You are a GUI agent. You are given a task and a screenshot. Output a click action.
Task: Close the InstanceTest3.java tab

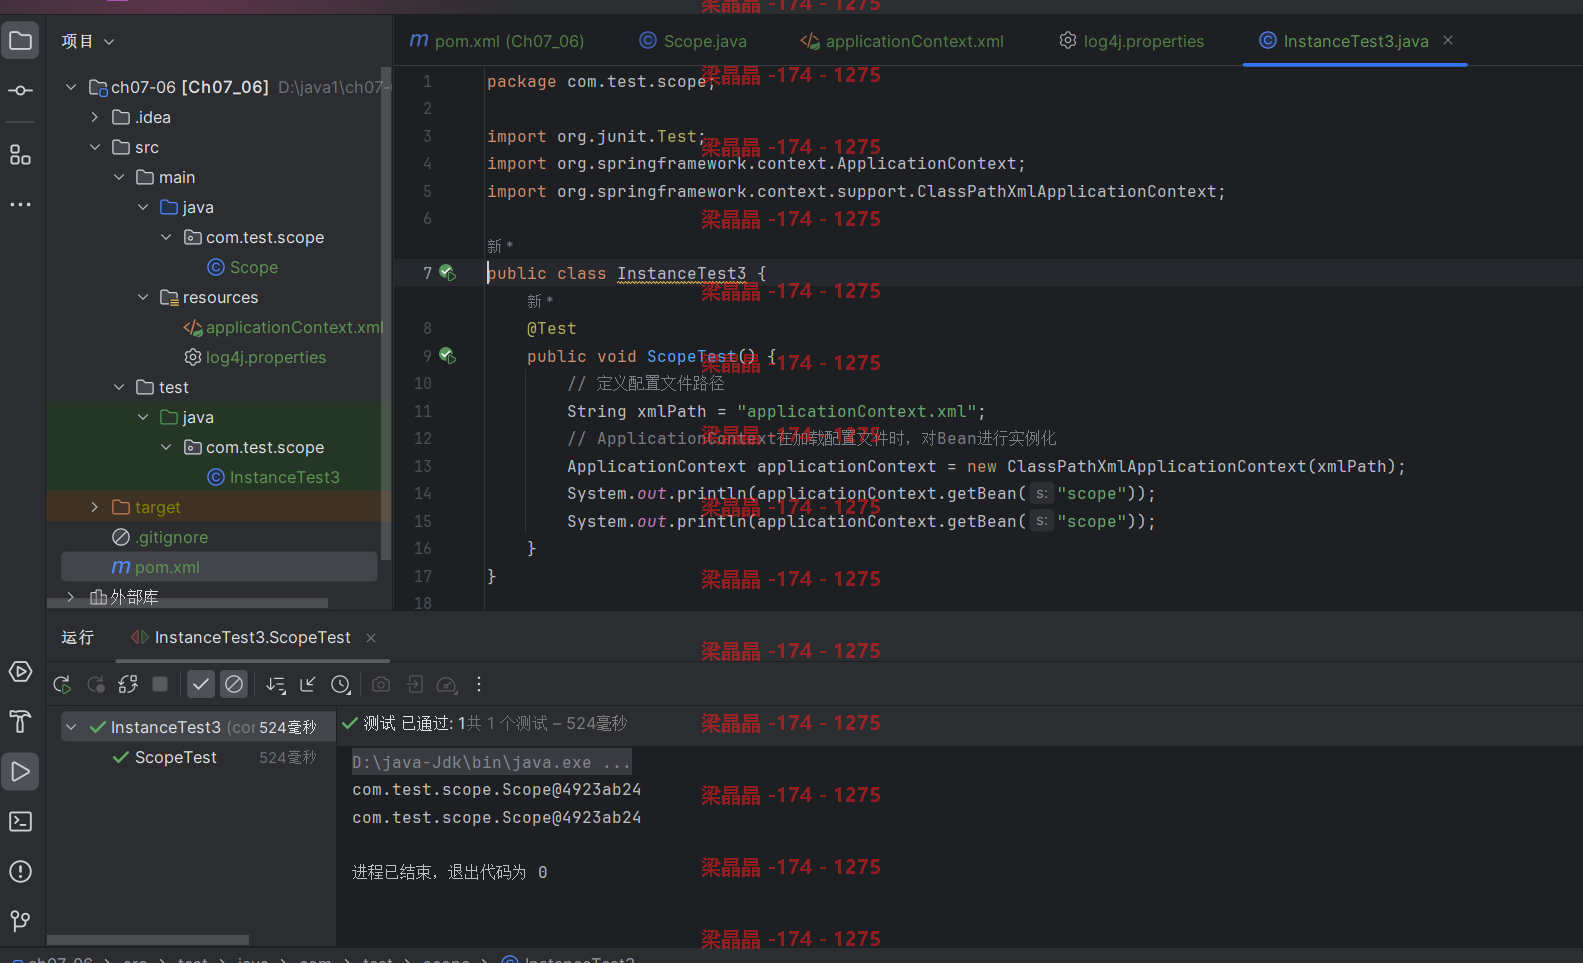pos(1448,40)
